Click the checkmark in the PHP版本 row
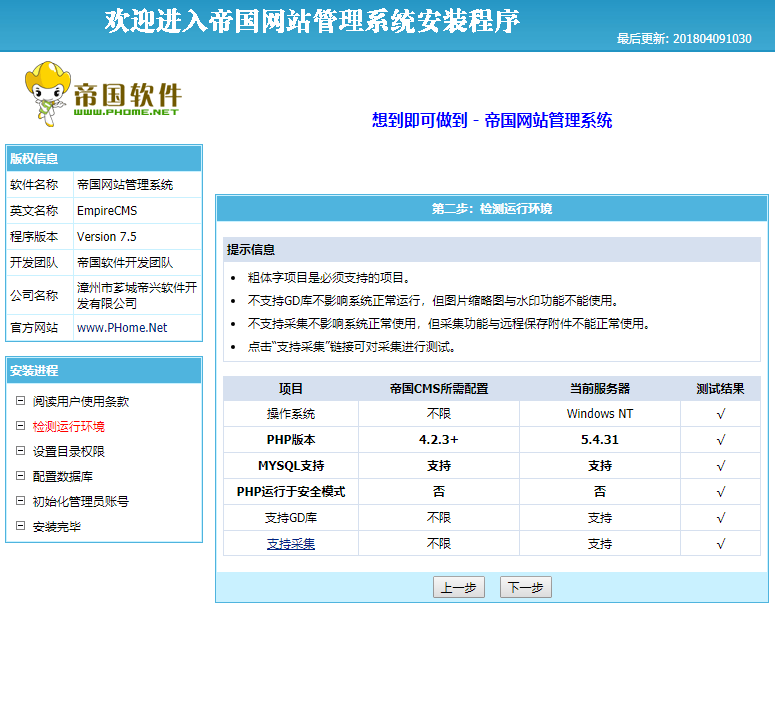 (720, 440)
